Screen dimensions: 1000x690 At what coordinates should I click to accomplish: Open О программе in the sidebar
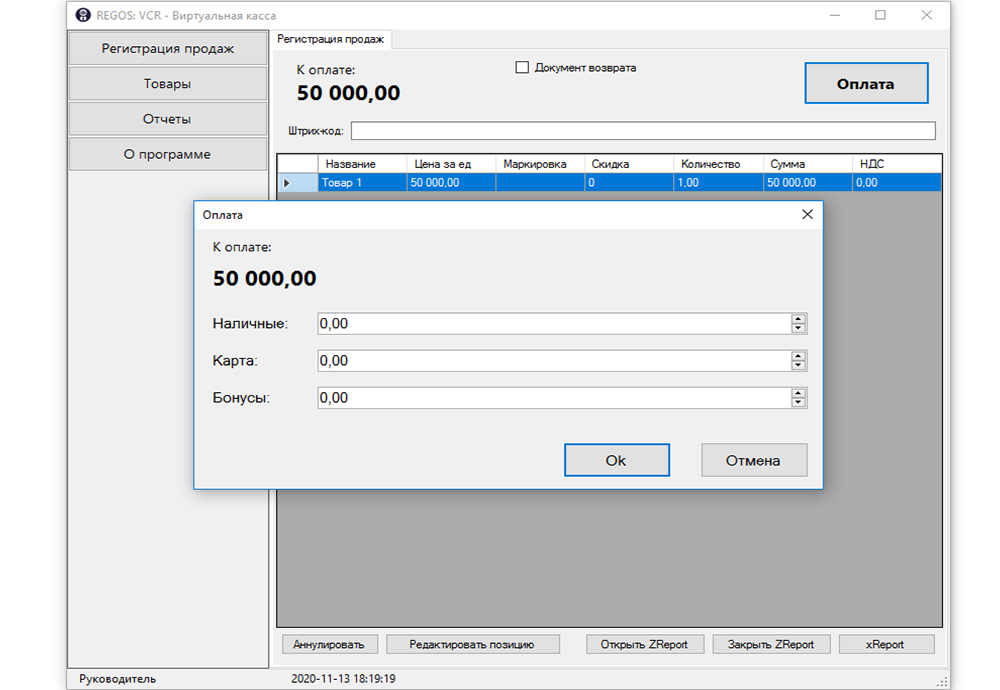point(167,154)
